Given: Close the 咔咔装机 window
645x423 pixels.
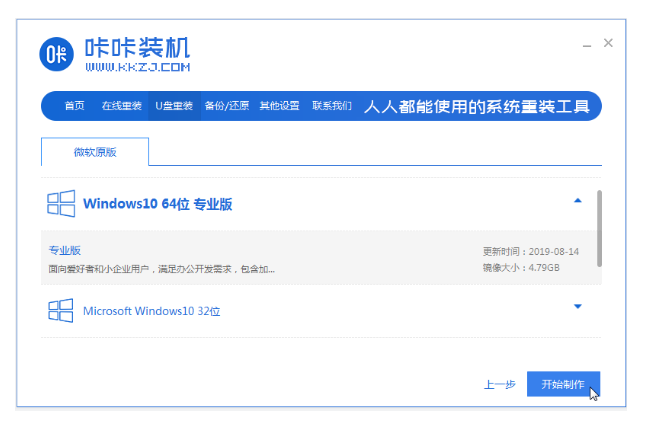Looking at the screenshot, I should click(608, 43).
